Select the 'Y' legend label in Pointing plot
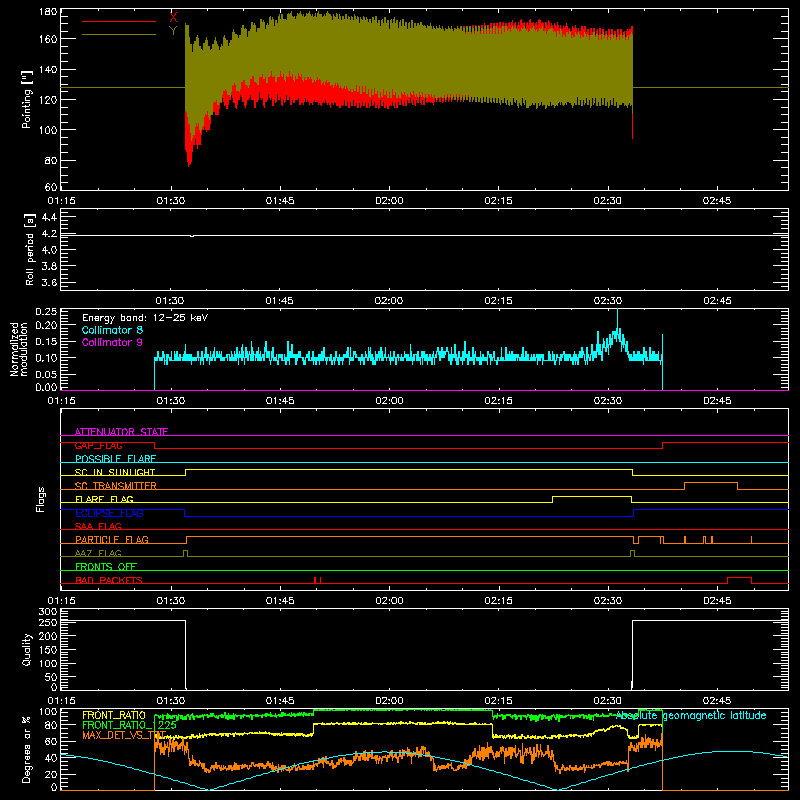The width and height of the screenshot is (800, 800). [x=173, y=30]
